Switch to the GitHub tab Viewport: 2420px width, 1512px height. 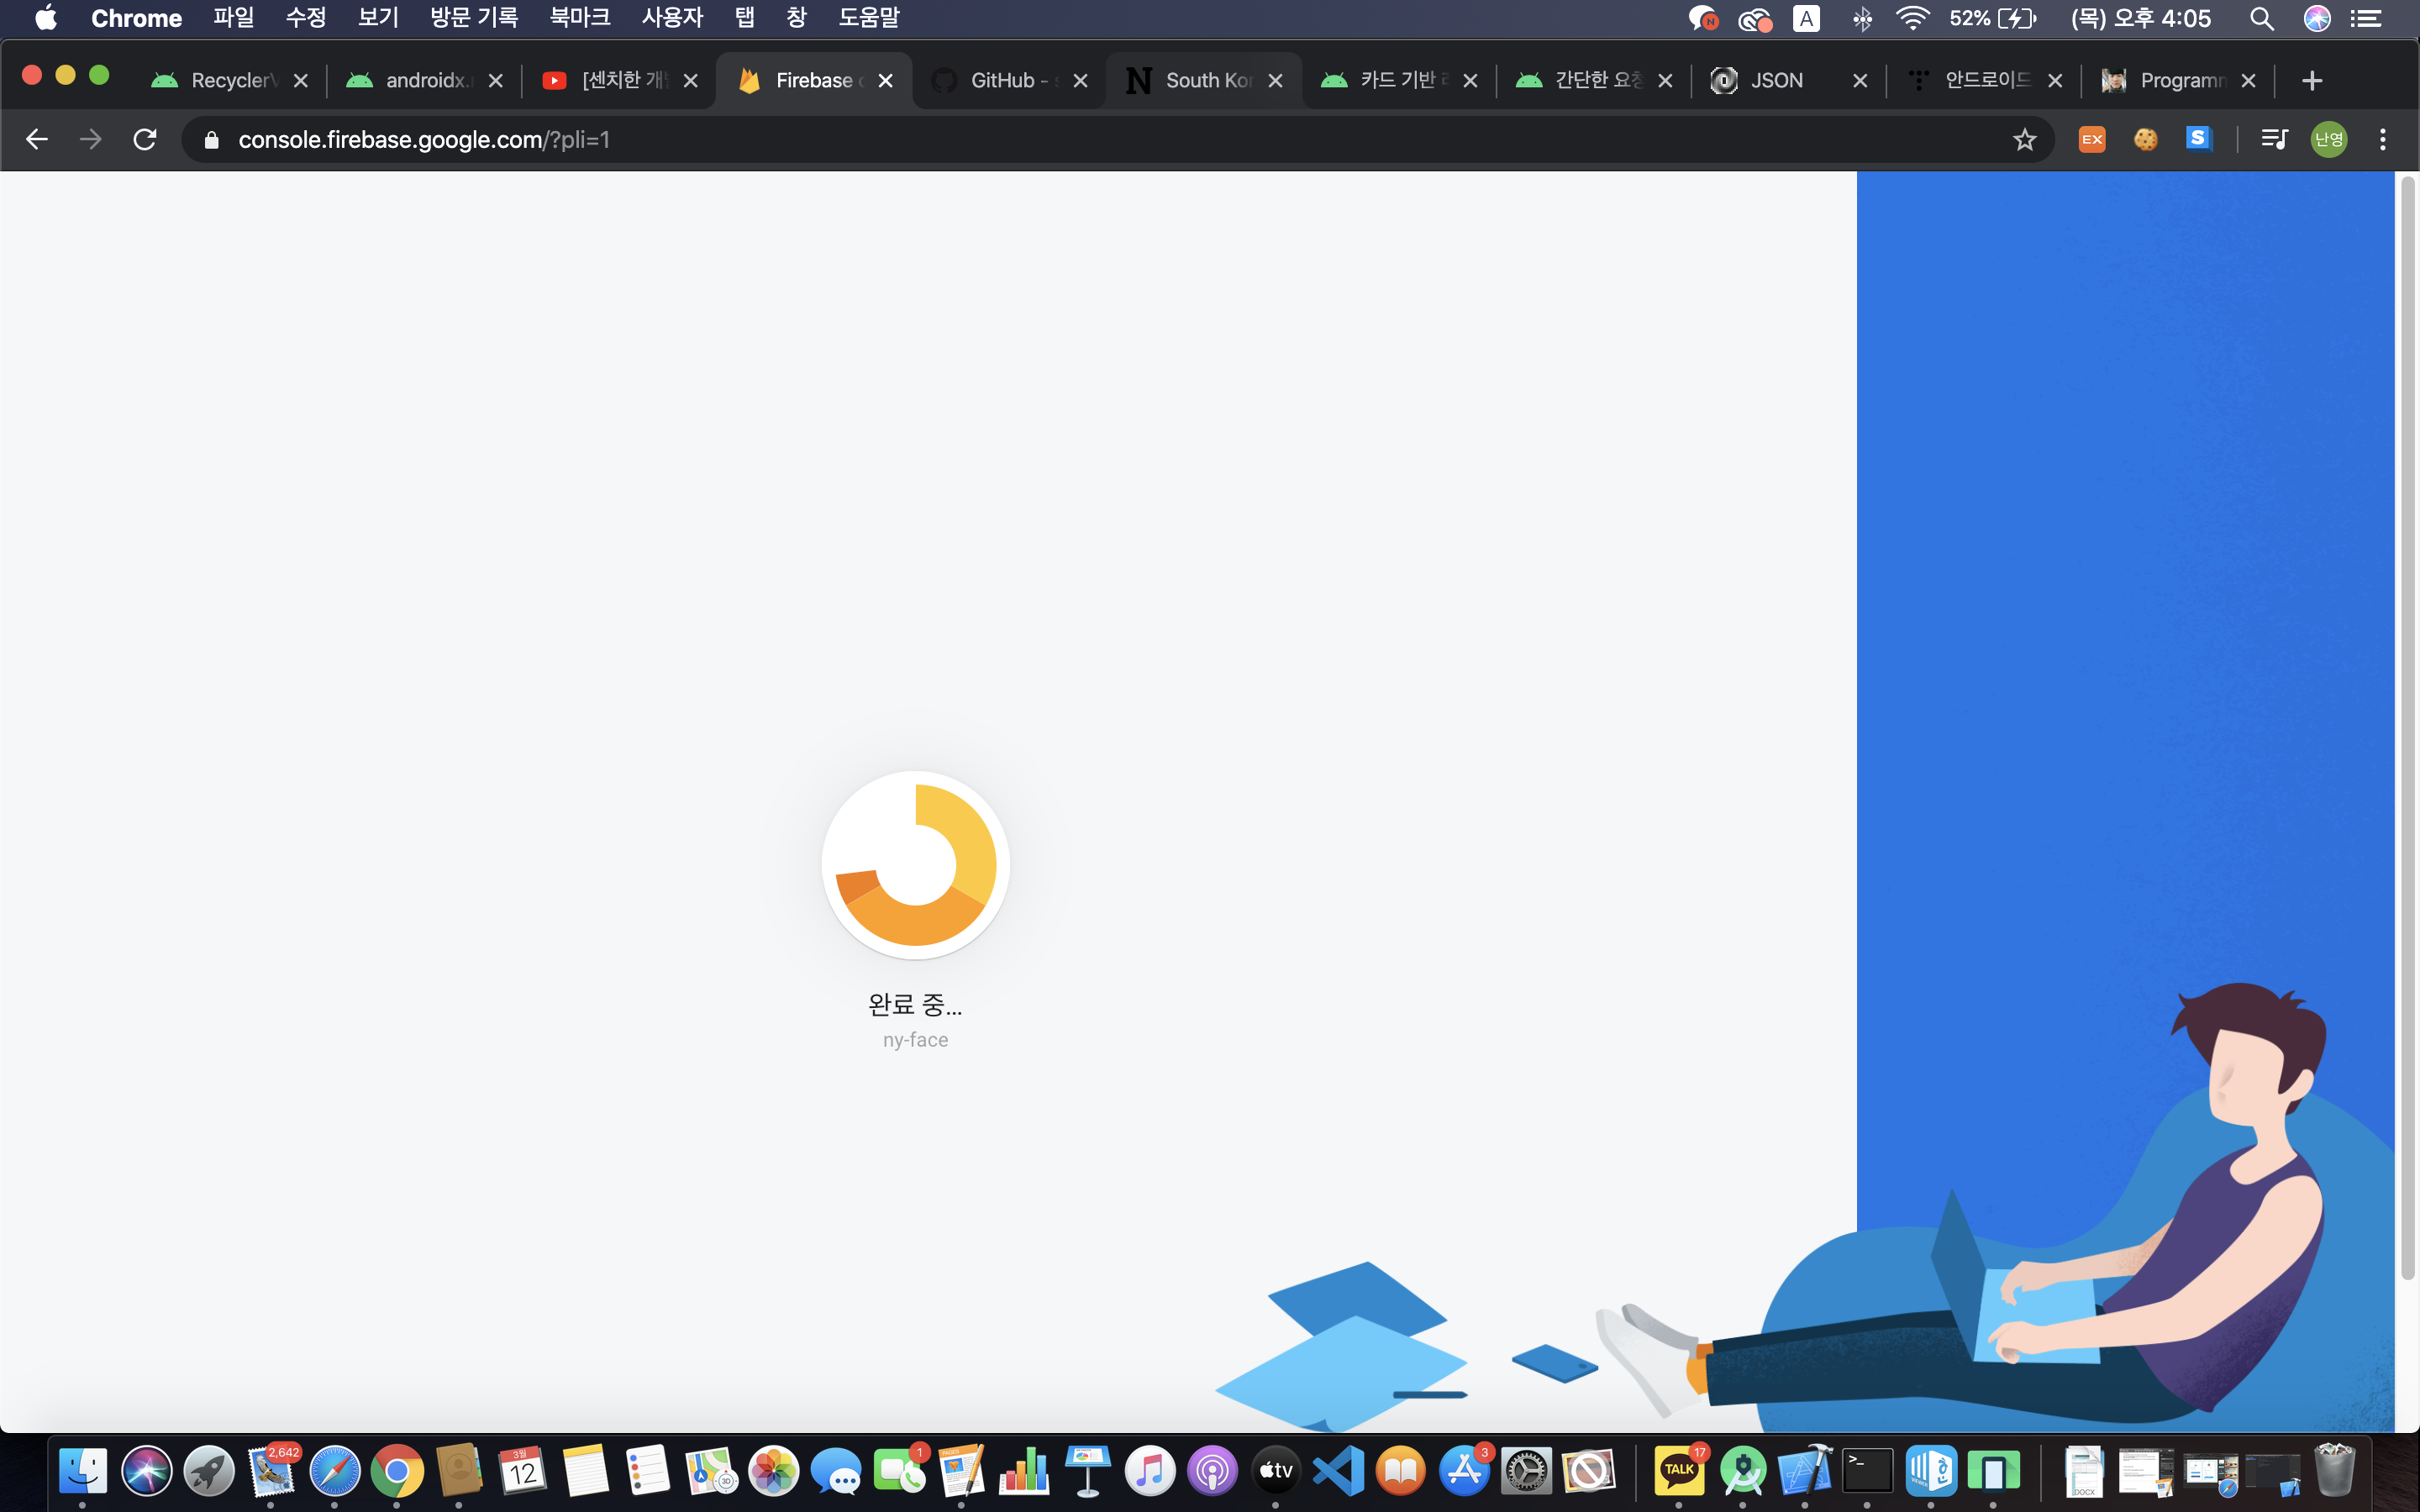tap(1000, 80)
